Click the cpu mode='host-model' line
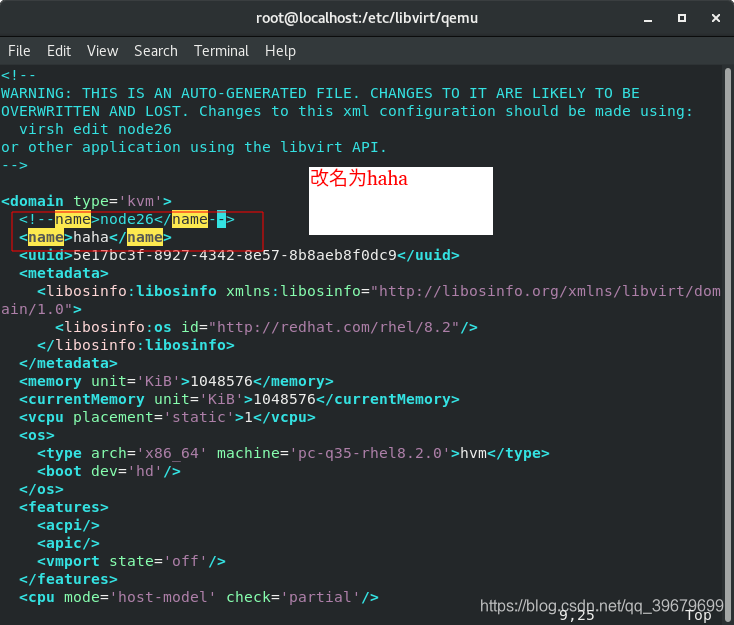734x625 pixels. [x=199, y=597]
